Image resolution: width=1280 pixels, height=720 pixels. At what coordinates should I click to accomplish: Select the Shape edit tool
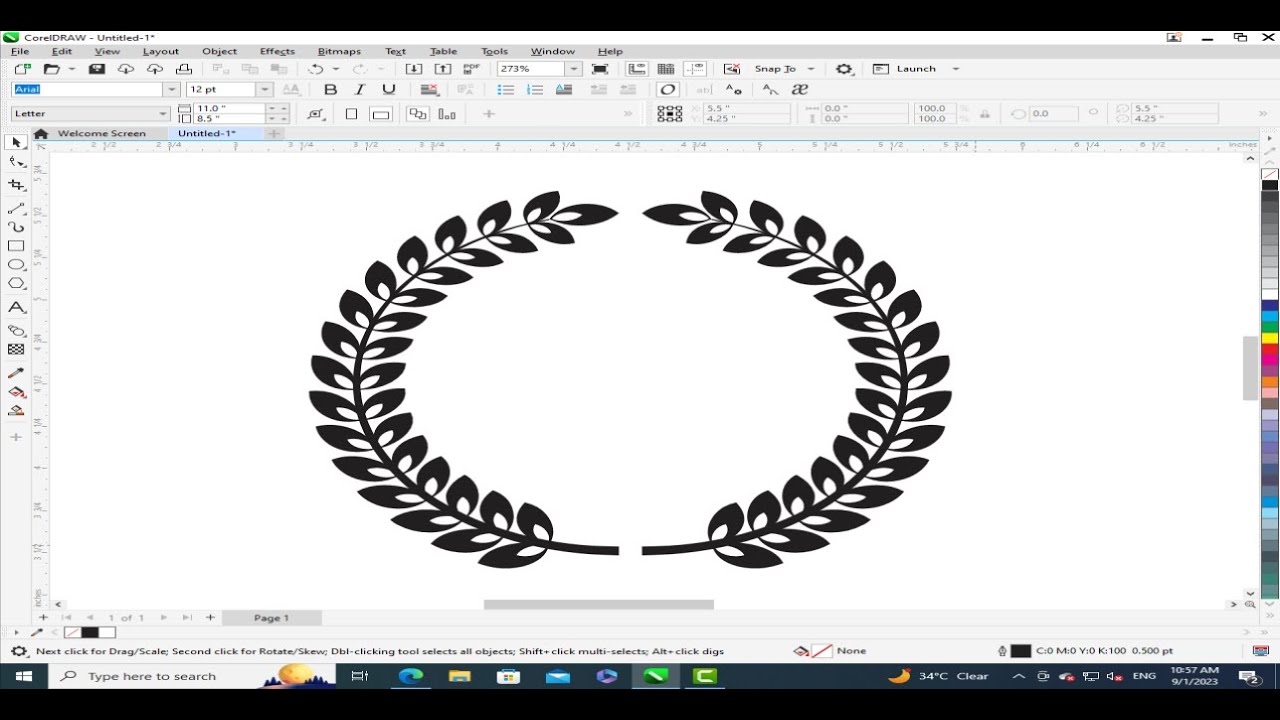tap(16, 162)
